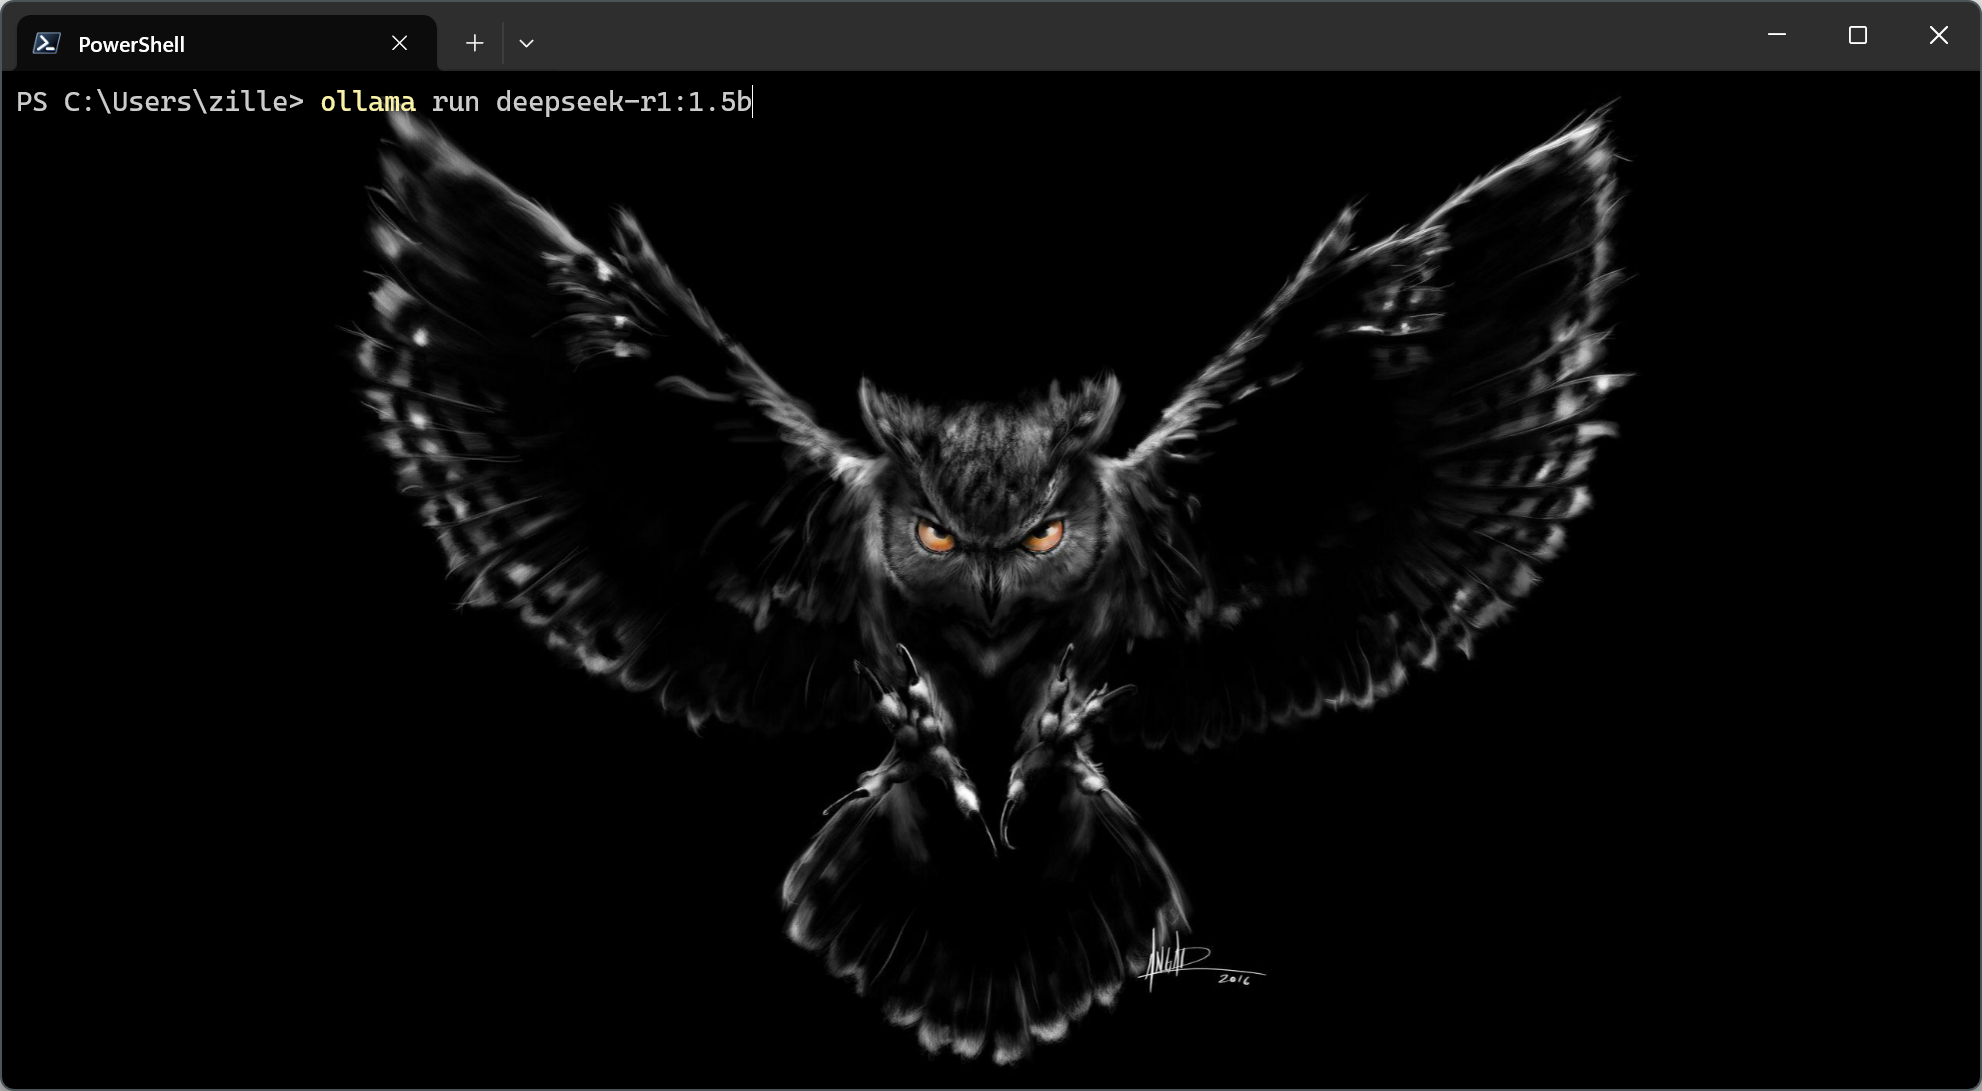
Task: Expand the new tab profiles dropdown
Action: coord(526,43)
